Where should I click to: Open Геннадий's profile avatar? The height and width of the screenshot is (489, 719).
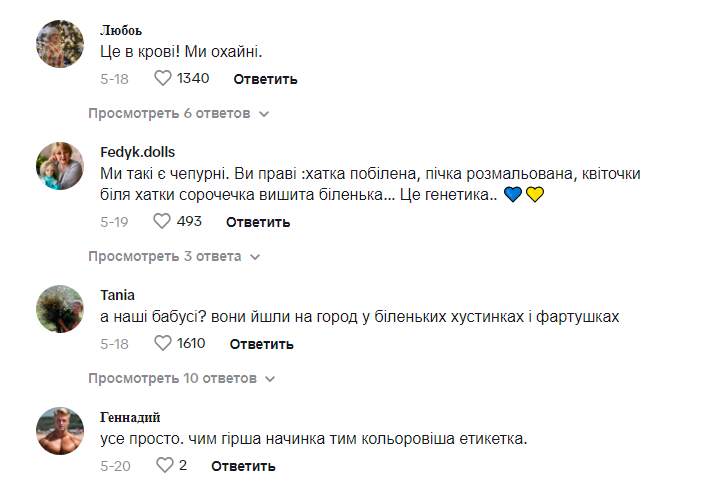(x=60, y=431)
